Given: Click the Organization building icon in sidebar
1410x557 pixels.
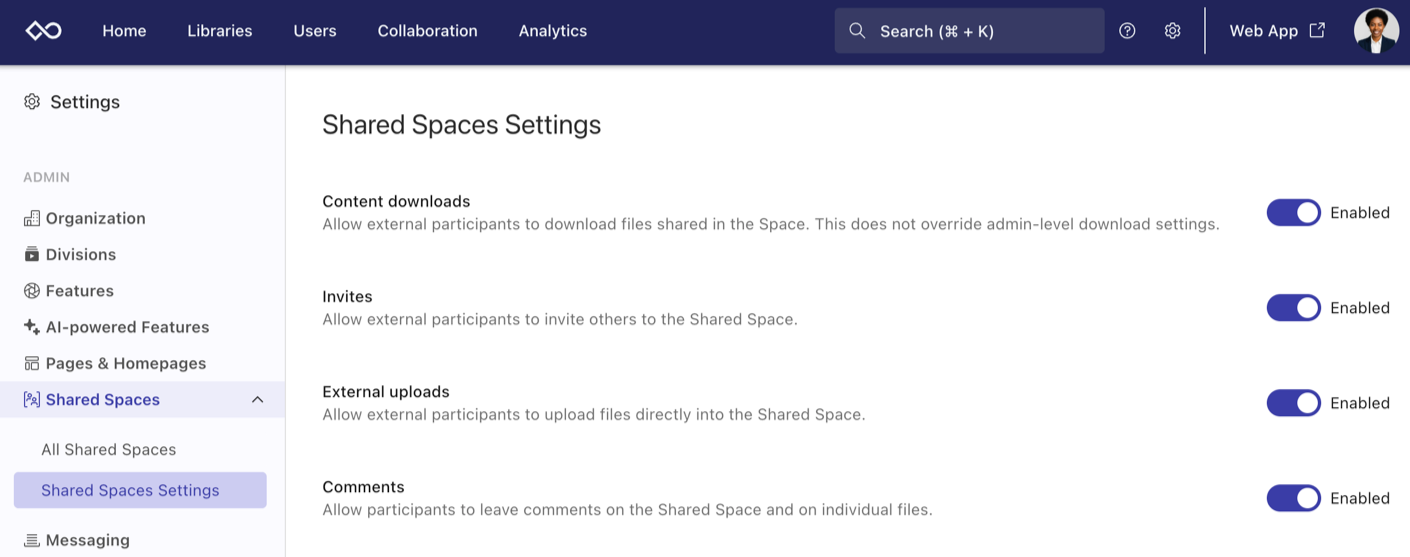Looking at the screenshot, I should (32, 218).
